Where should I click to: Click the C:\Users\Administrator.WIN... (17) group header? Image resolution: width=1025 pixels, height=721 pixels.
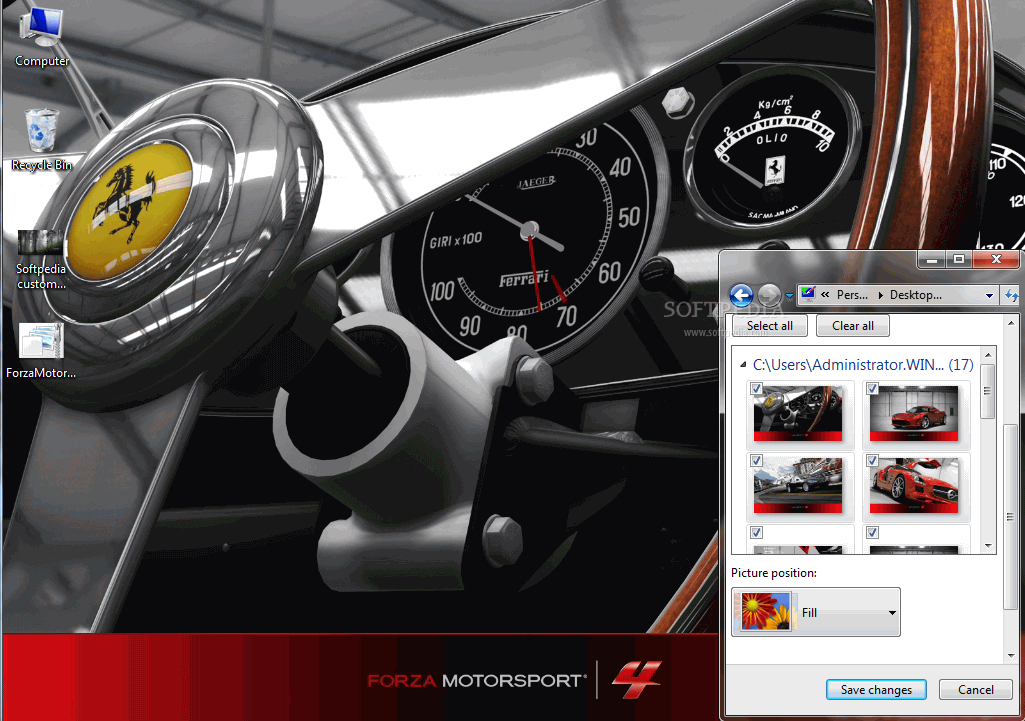pyautogui.click(x=863, y=365)
